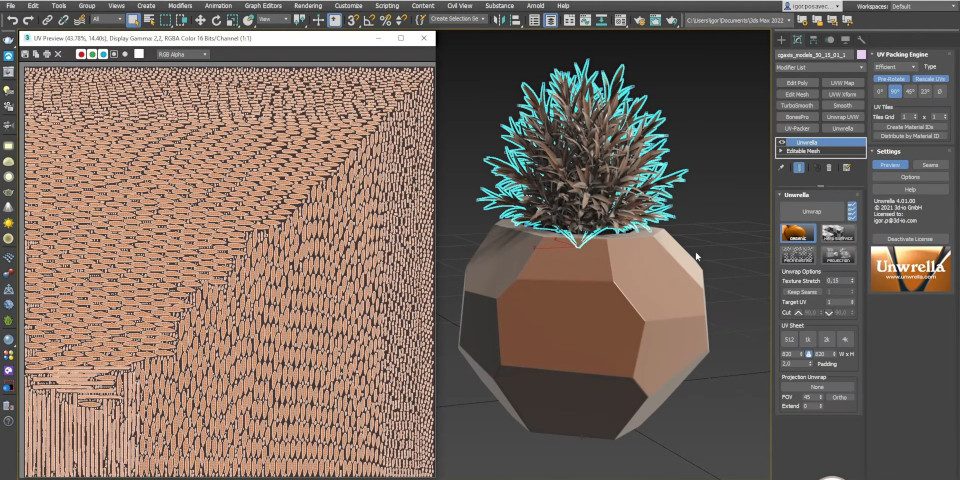Clear image X icon in UV Preview
Viewport: 960px width, 480px height.
(58, 54)
